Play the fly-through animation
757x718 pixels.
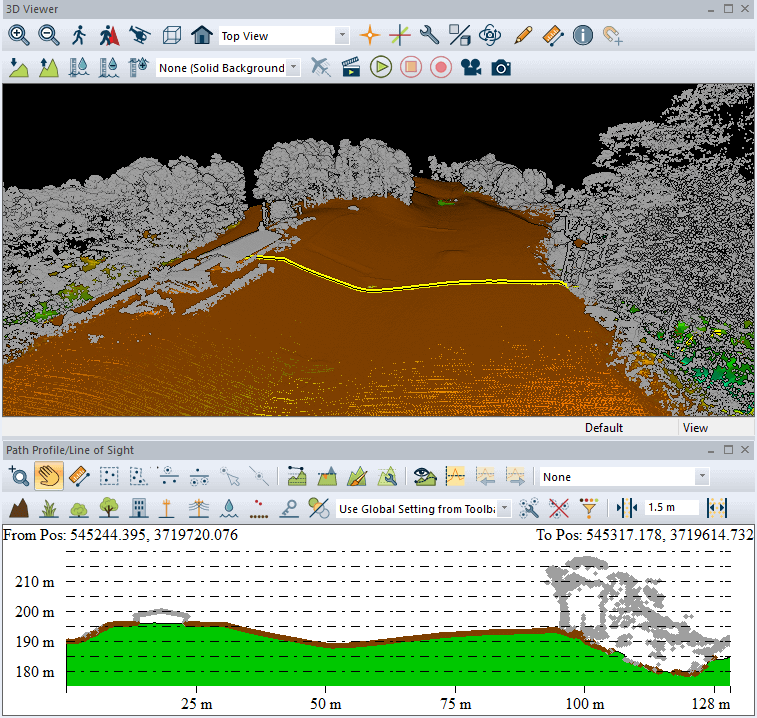point(381,67)
